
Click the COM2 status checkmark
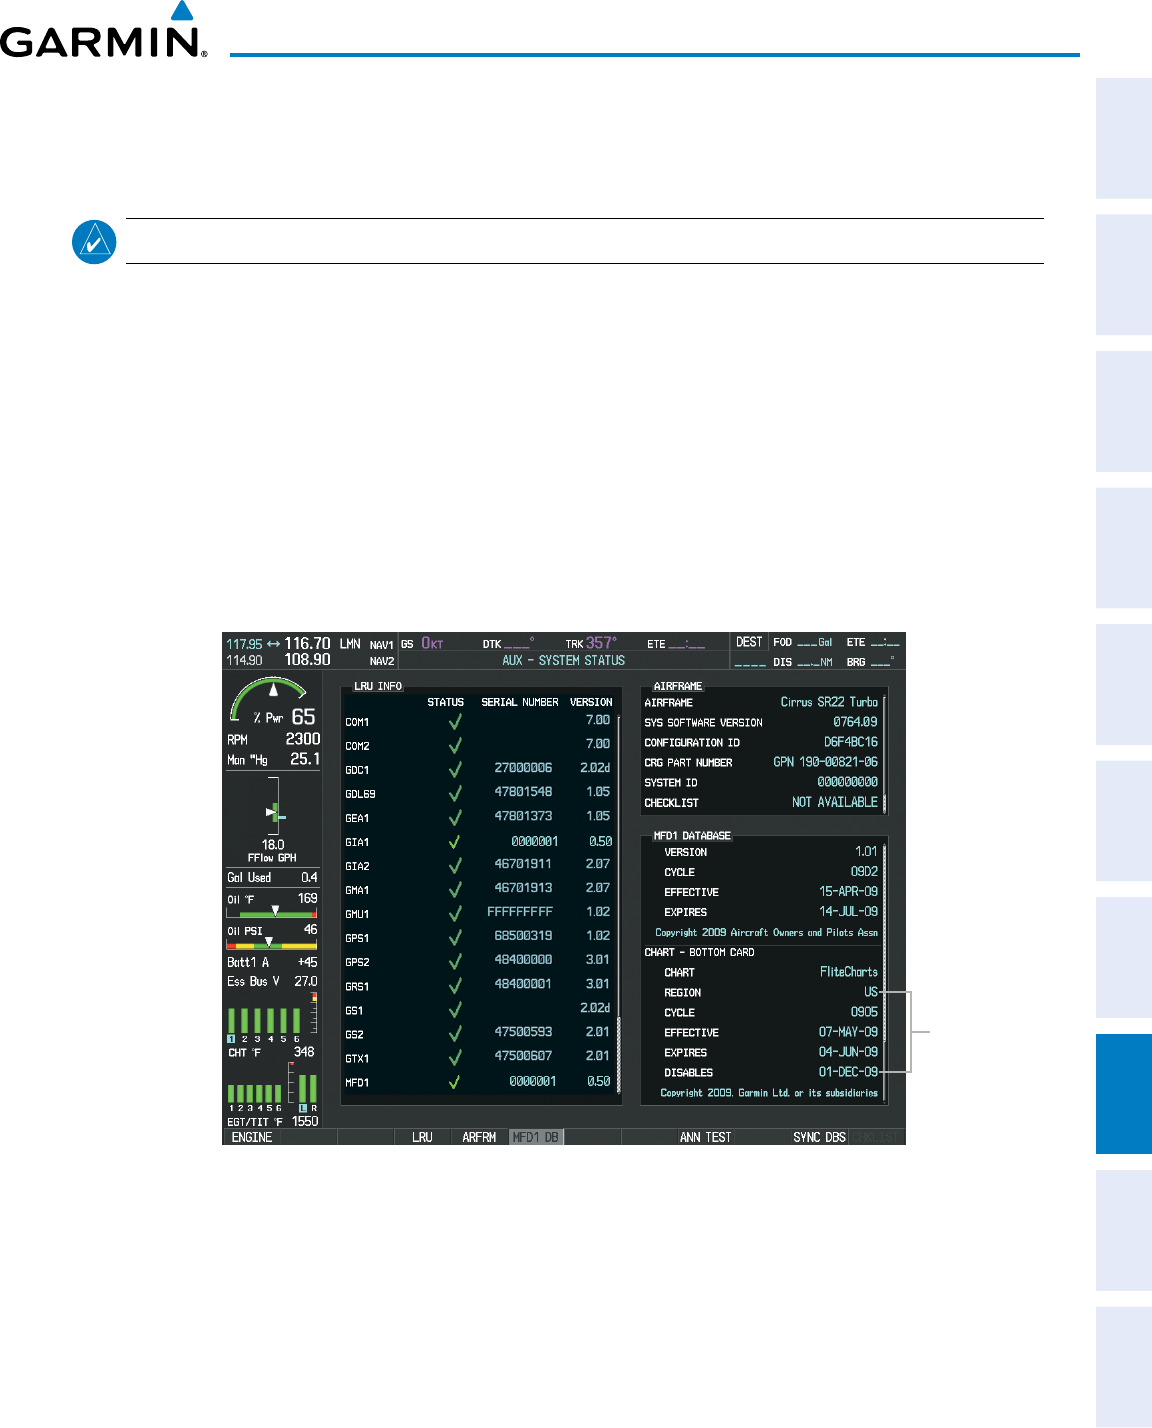tap(455, 745)
